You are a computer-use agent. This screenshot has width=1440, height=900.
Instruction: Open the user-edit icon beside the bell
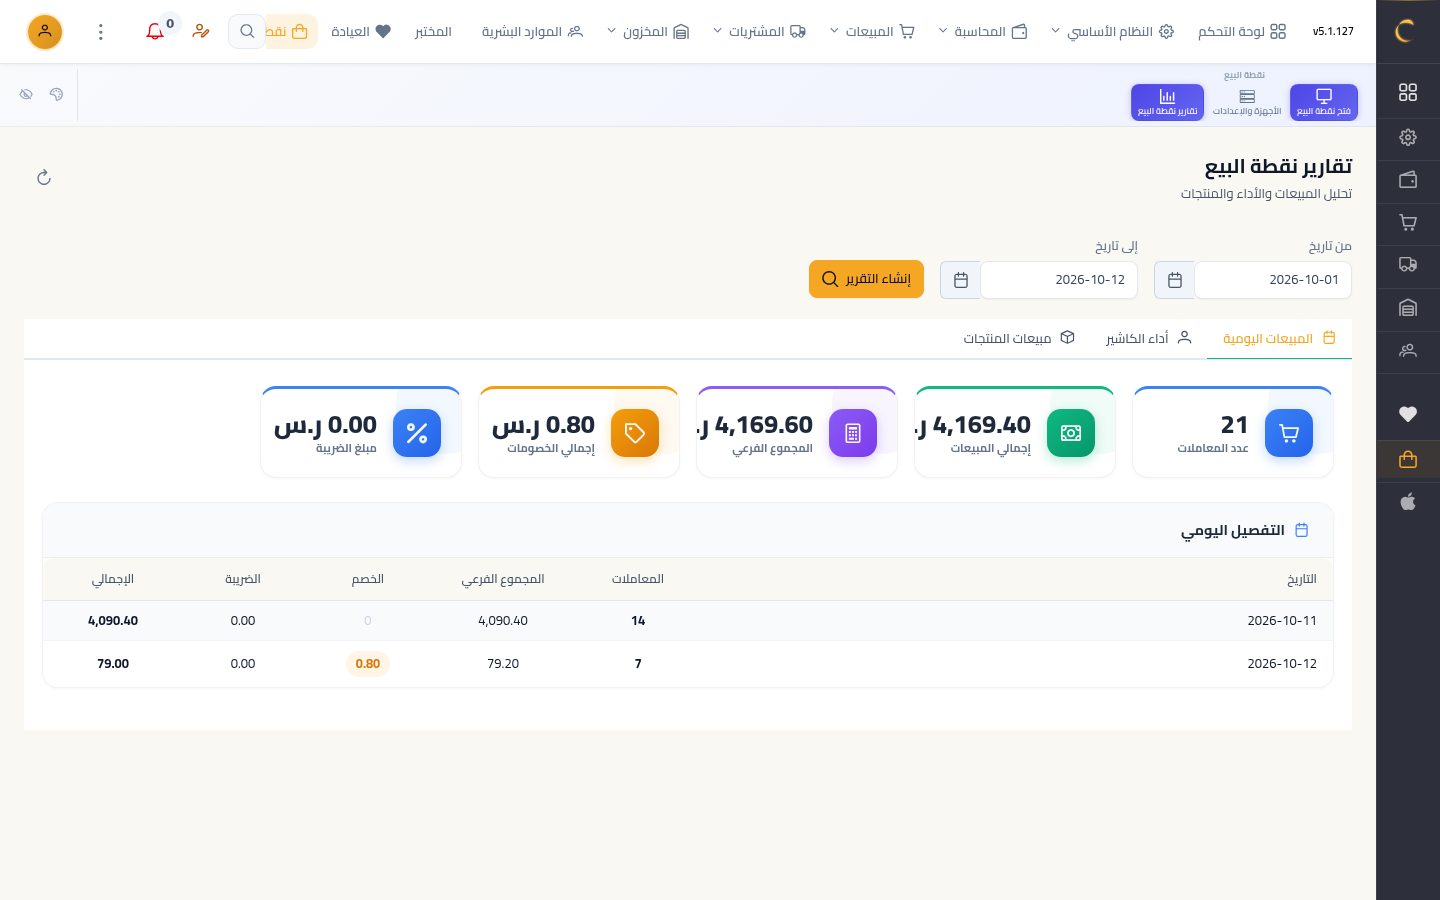[x=201, y=31]
